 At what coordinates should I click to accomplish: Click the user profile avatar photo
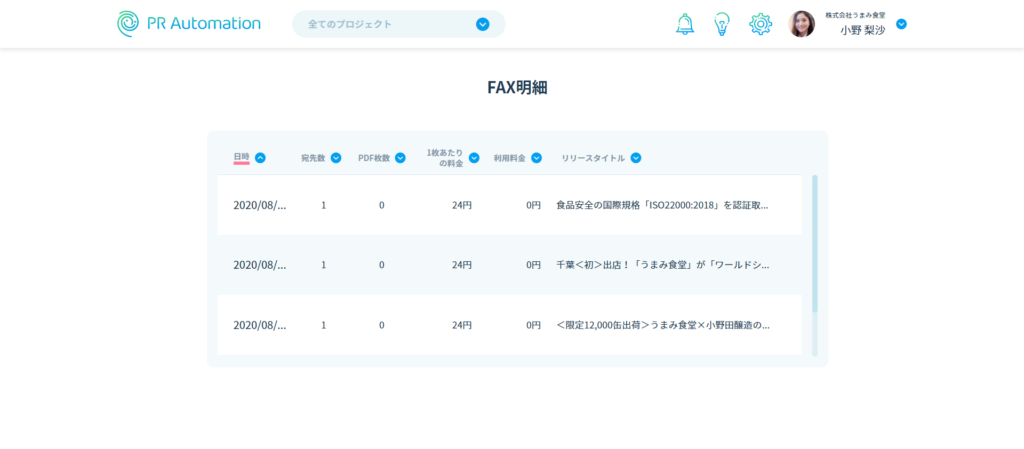pos(801,24)
